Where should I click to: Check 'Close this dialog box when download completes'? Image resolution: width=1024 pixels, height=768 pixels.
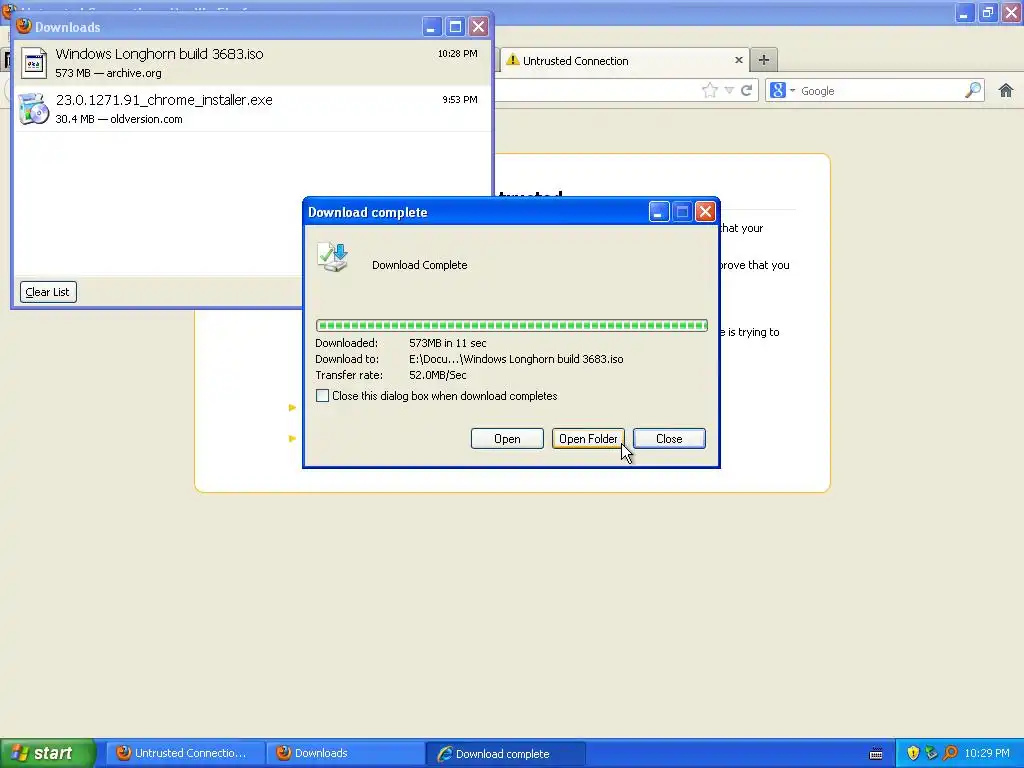coord(323,396)
